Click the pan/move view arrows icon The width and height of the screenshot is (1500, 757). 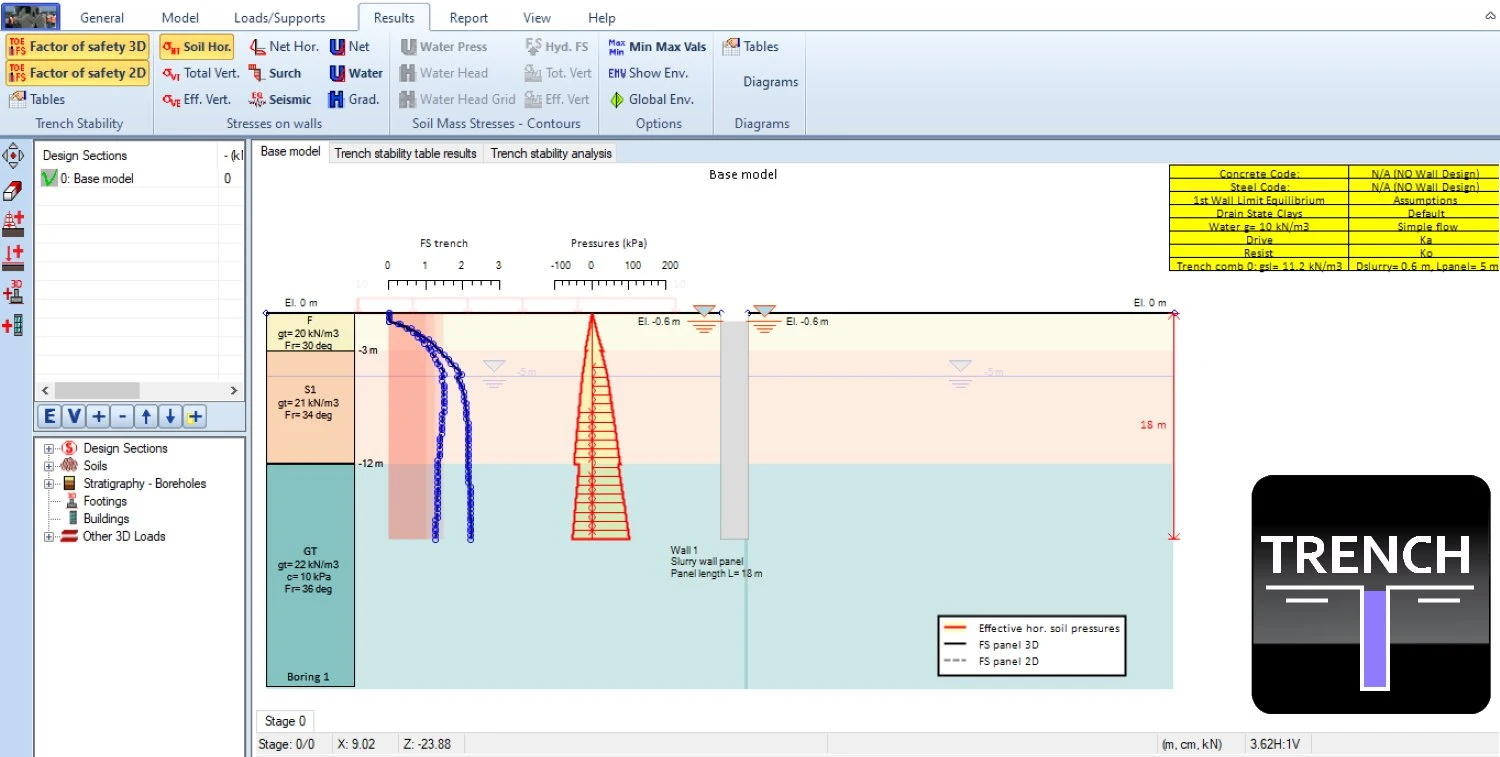[x=14, y=157]
